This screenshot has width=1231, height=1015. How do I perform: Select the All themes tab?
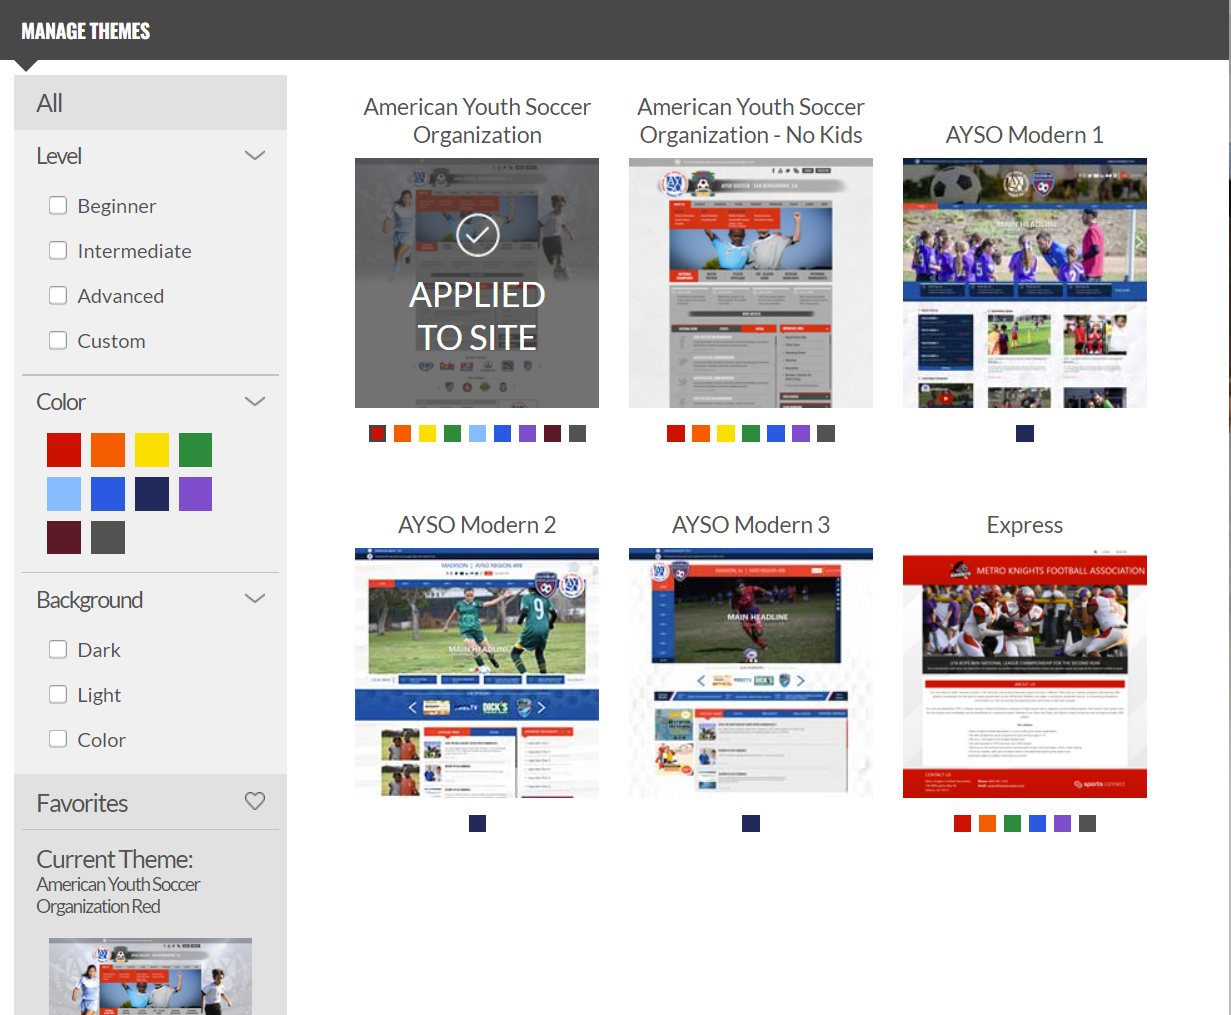pyautogui.click(x=50, y=103)
